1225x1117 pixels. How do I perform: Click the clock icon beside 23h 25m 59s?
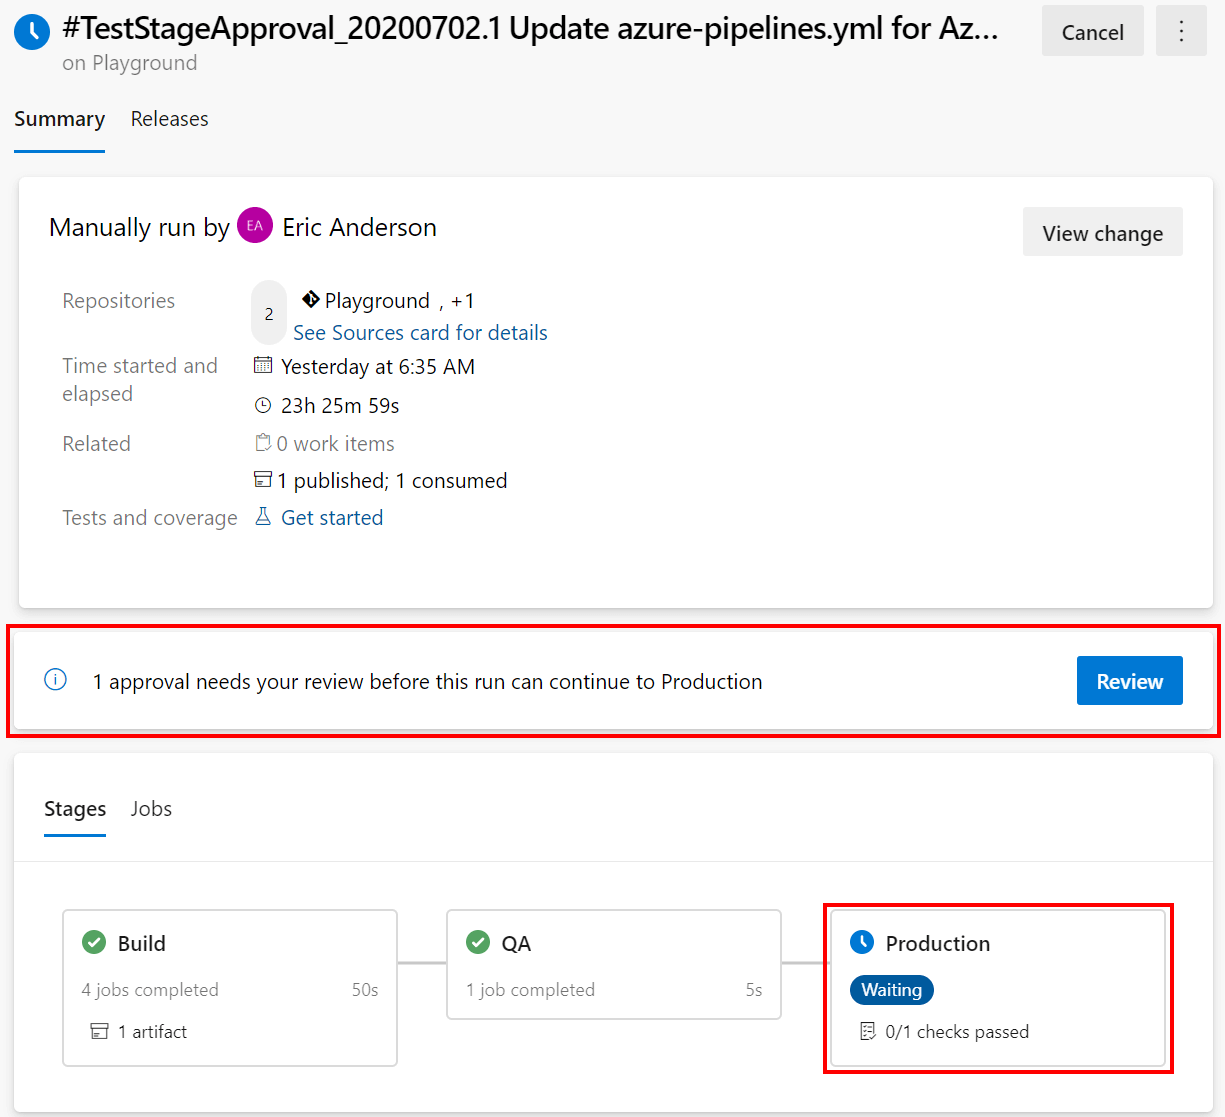[263, 405]
